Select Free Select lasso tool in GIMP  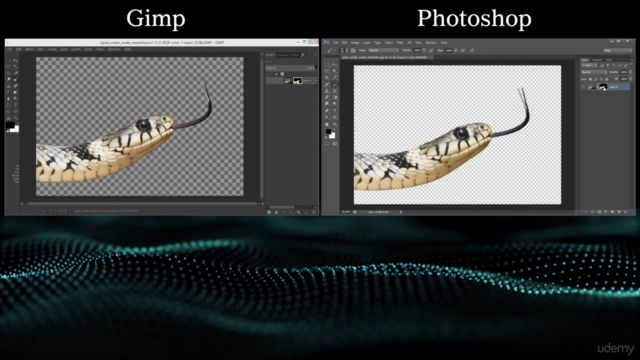pos(9,66)
